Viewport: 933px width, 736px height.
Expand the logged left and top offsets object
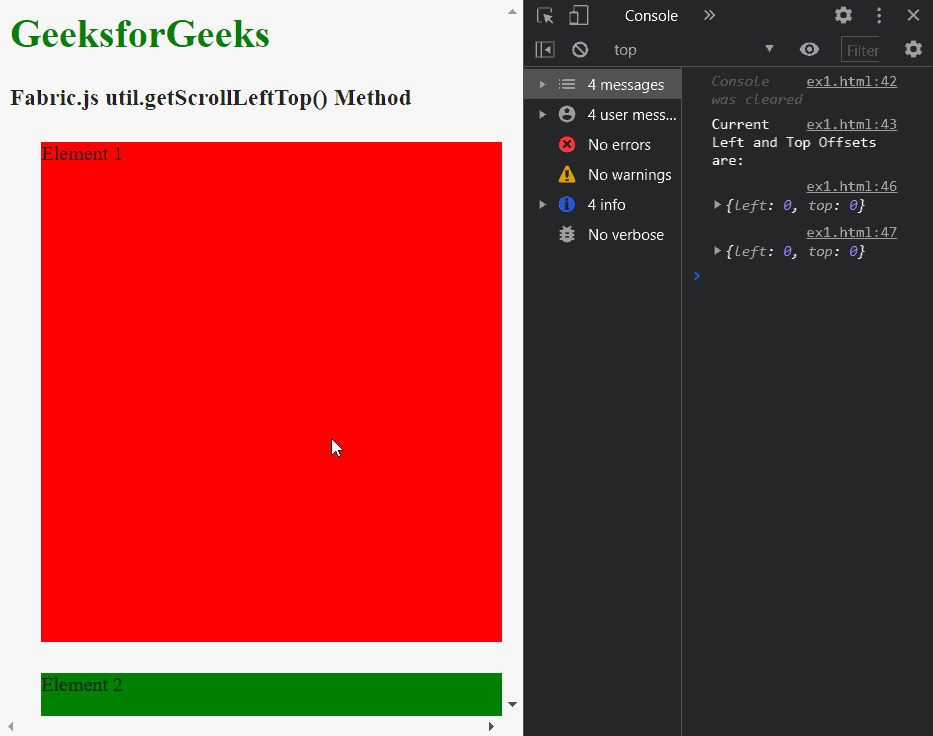(x=718, y=205)
